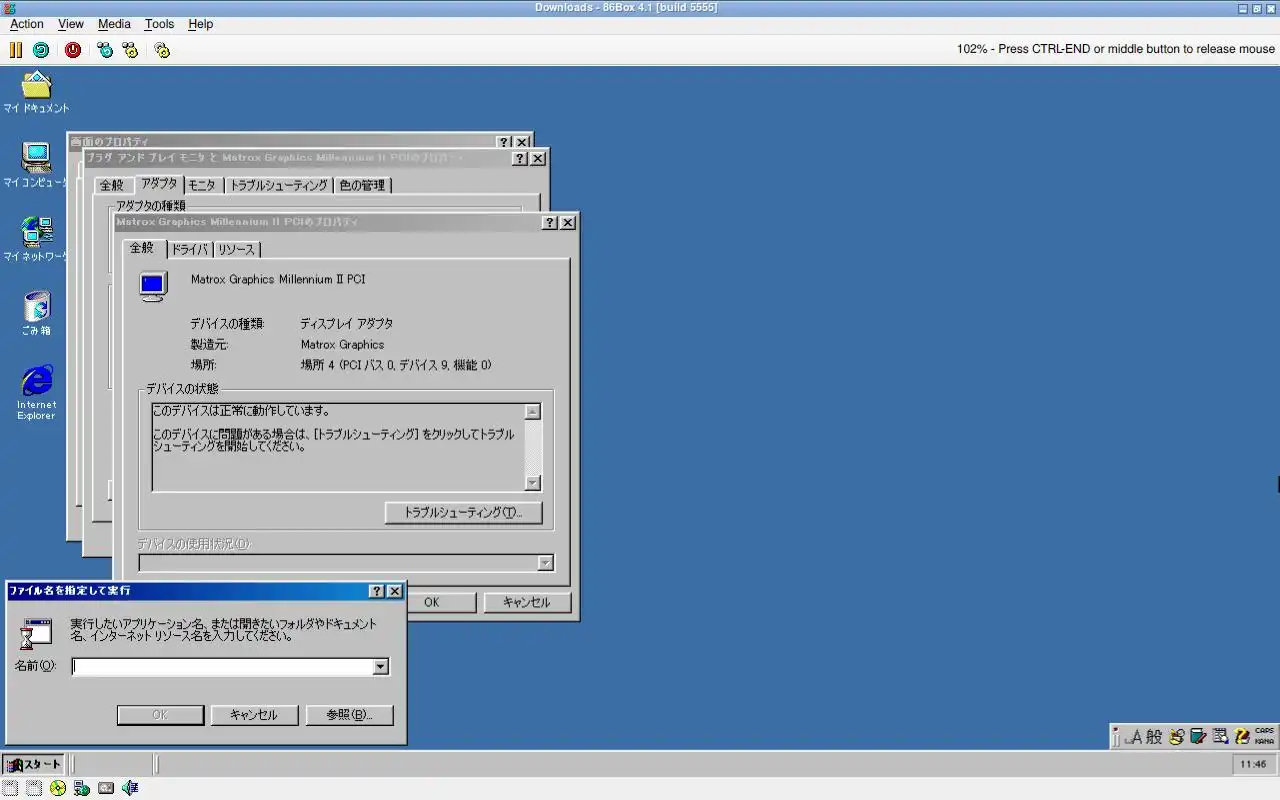This screenshot has width=1280, height=800.
Task: Click the IME input mode 'A' icon
Action: pyautogui.click(x=1133, y=737)
